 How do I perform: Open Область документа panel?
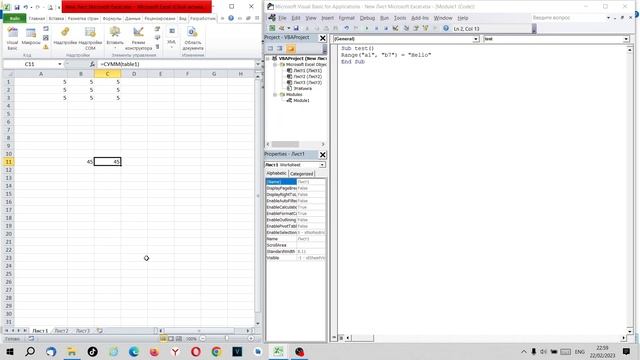click(x=193, y=38)
